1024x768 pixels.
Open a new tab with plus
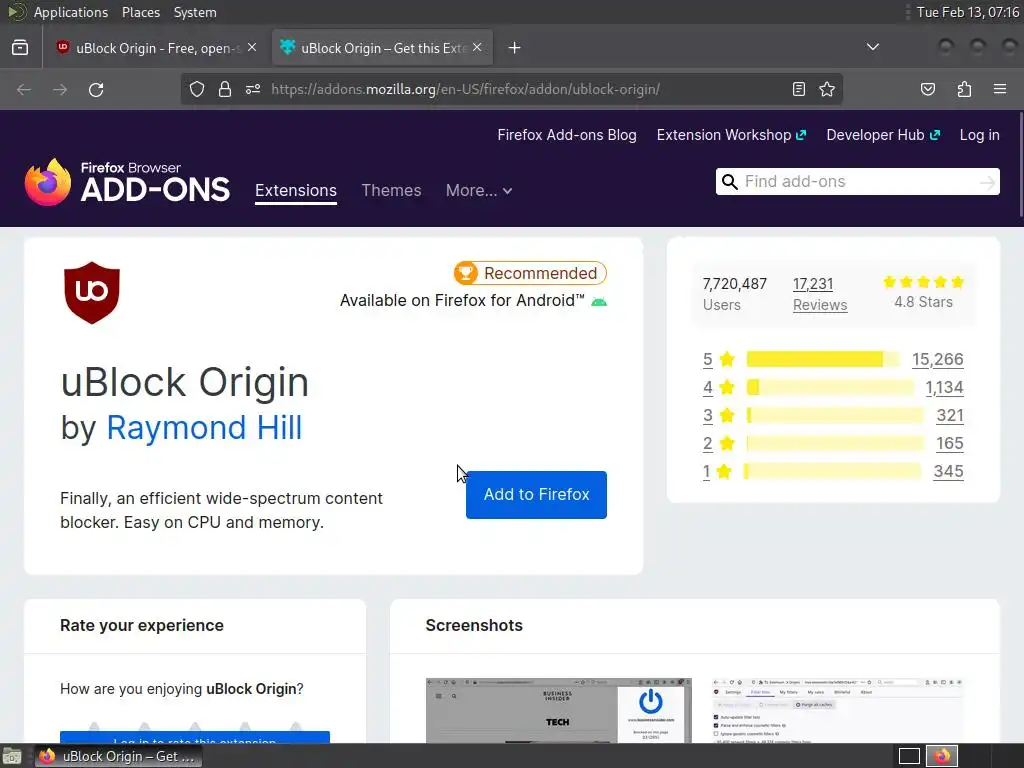[515, 48]
